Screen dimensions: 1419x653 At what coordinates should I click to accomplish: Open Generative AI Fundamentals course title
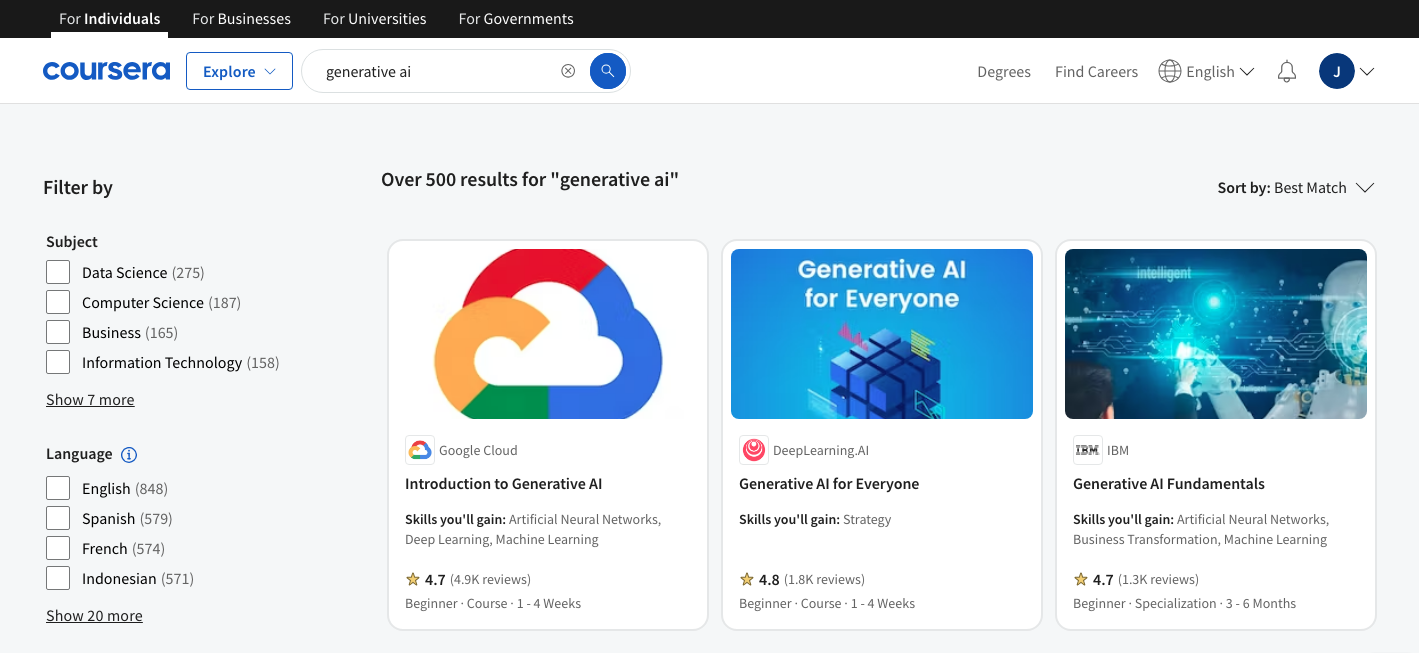pos(1169,484)
